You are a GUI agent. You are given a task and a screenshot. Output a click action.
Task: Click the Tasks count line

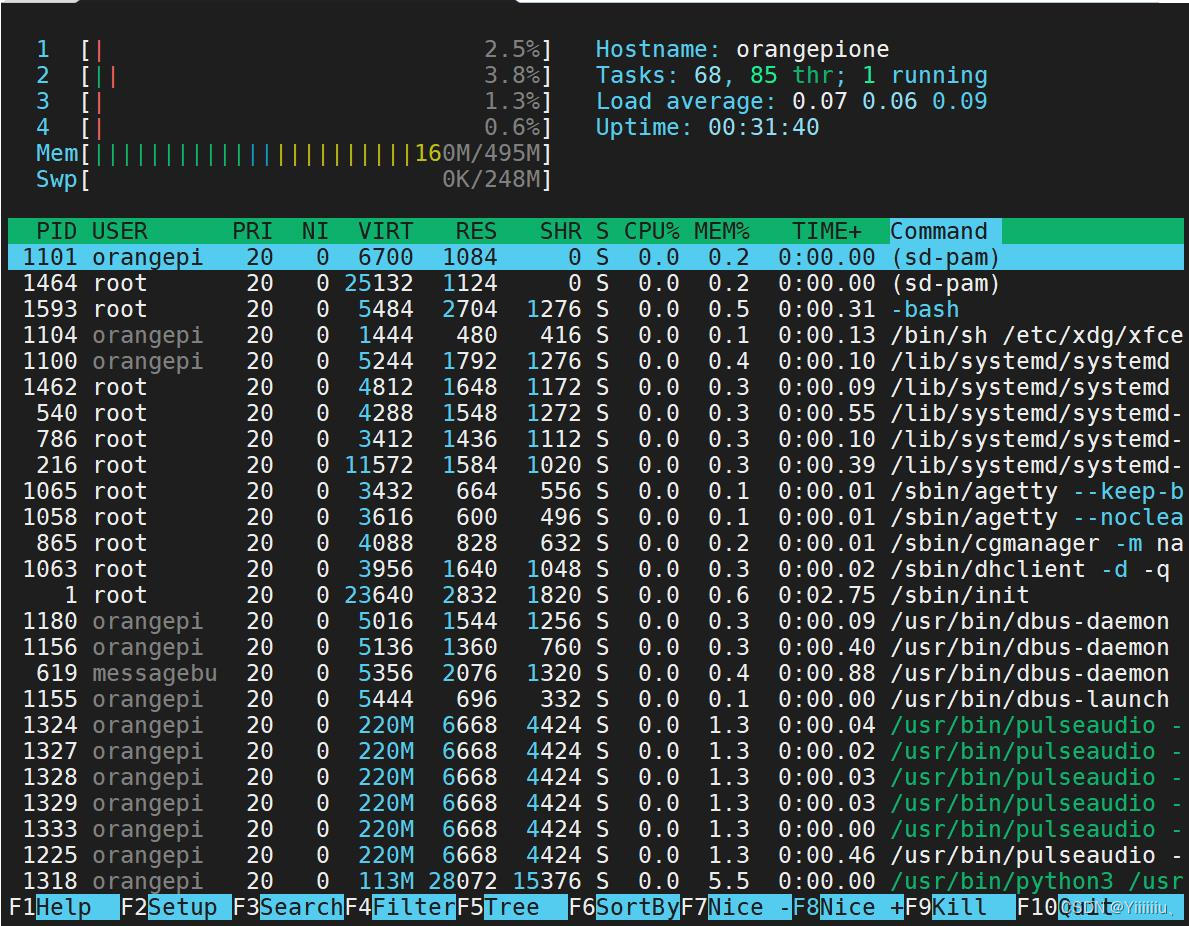tap(792, 76)
